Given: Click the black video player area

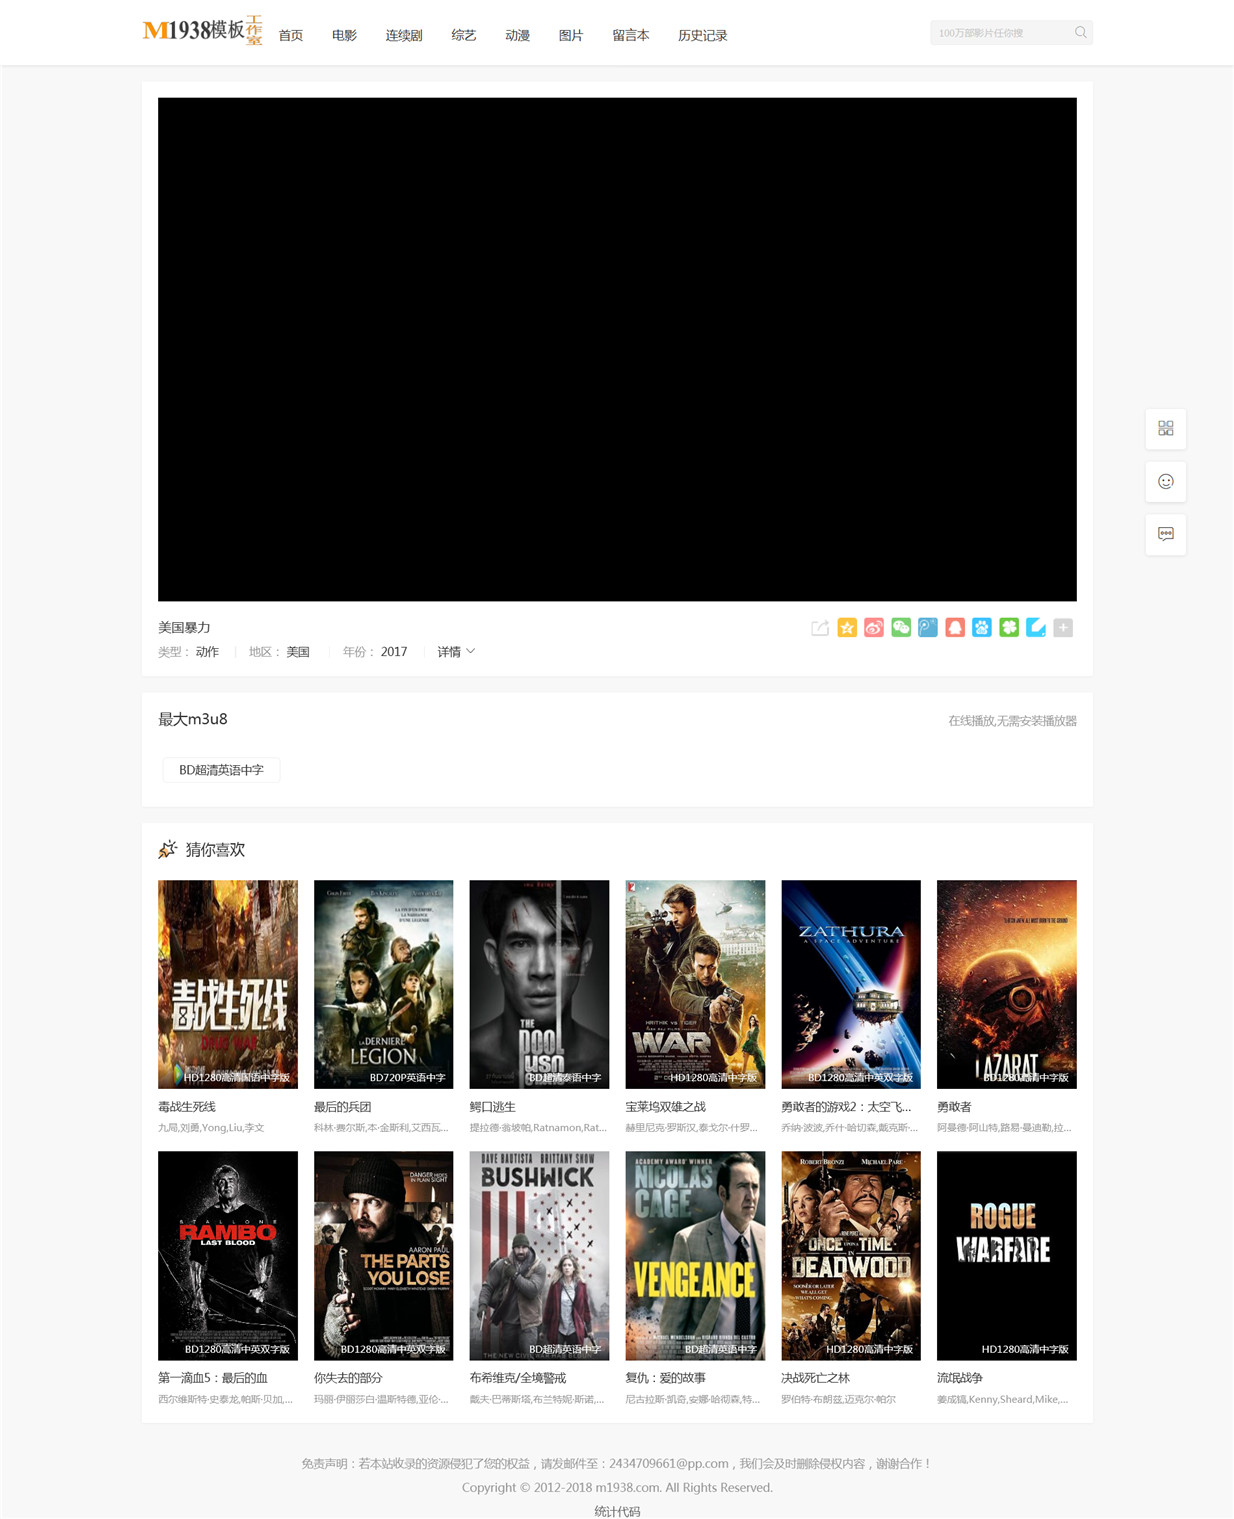Looking at the screenshot, I should pos(617,349).
